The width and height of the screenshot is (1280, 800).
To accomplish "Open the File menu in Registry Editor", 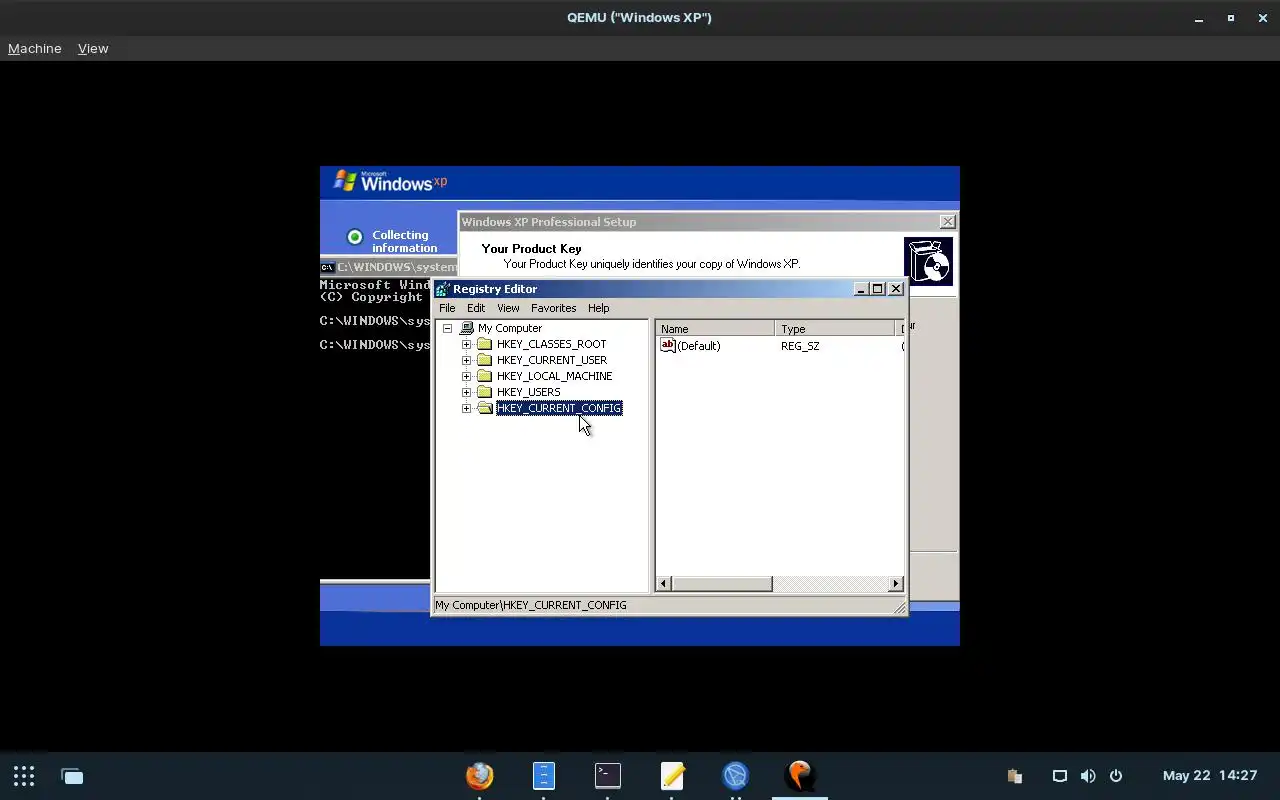I will point(447,308).
